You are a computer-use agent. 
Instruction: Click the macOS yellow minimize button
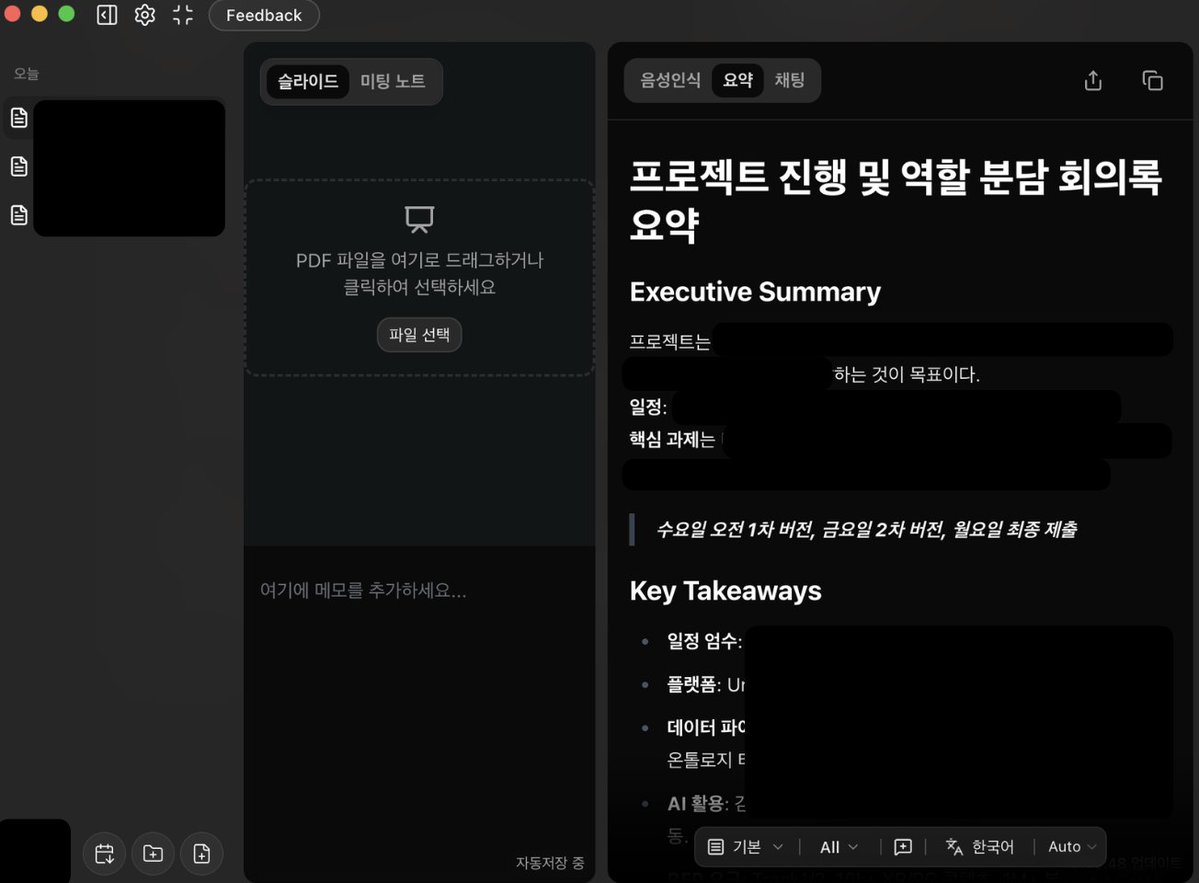pos(39,14)
